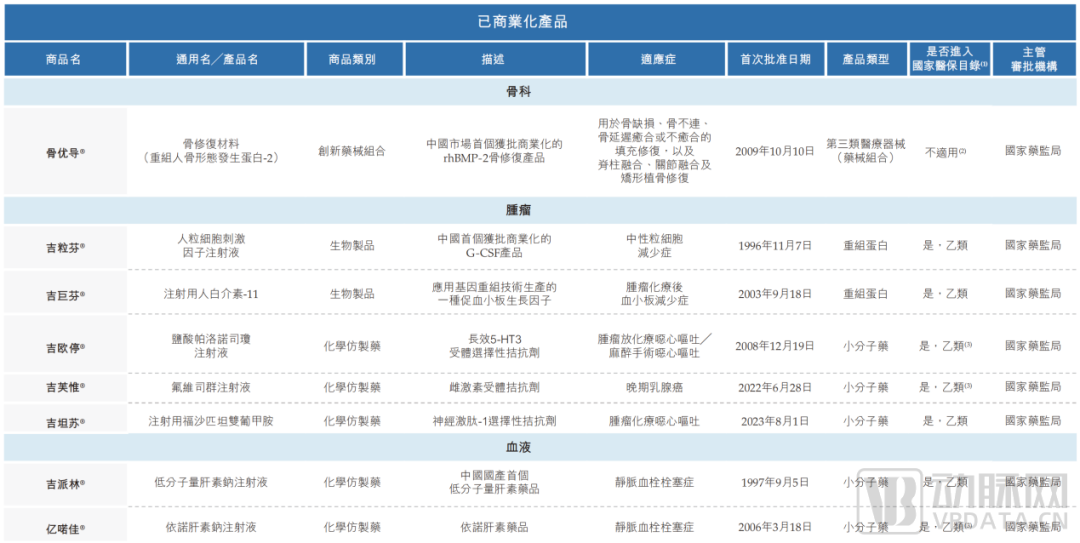Click the '一種促血小板生長因子' description
Viewport: 1080px width, 543px height.
pyautogui.click(x=495, y=300)
